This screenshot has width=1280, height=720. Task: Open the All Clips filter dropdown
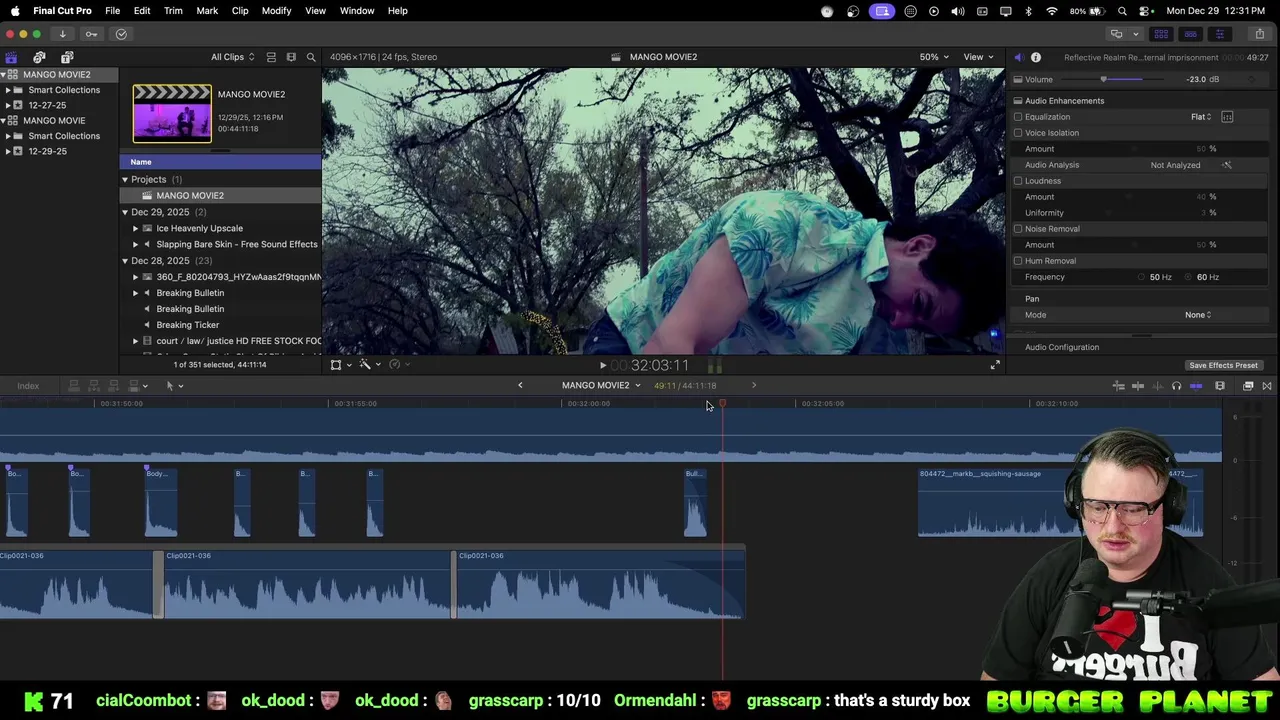pos(232,57)
